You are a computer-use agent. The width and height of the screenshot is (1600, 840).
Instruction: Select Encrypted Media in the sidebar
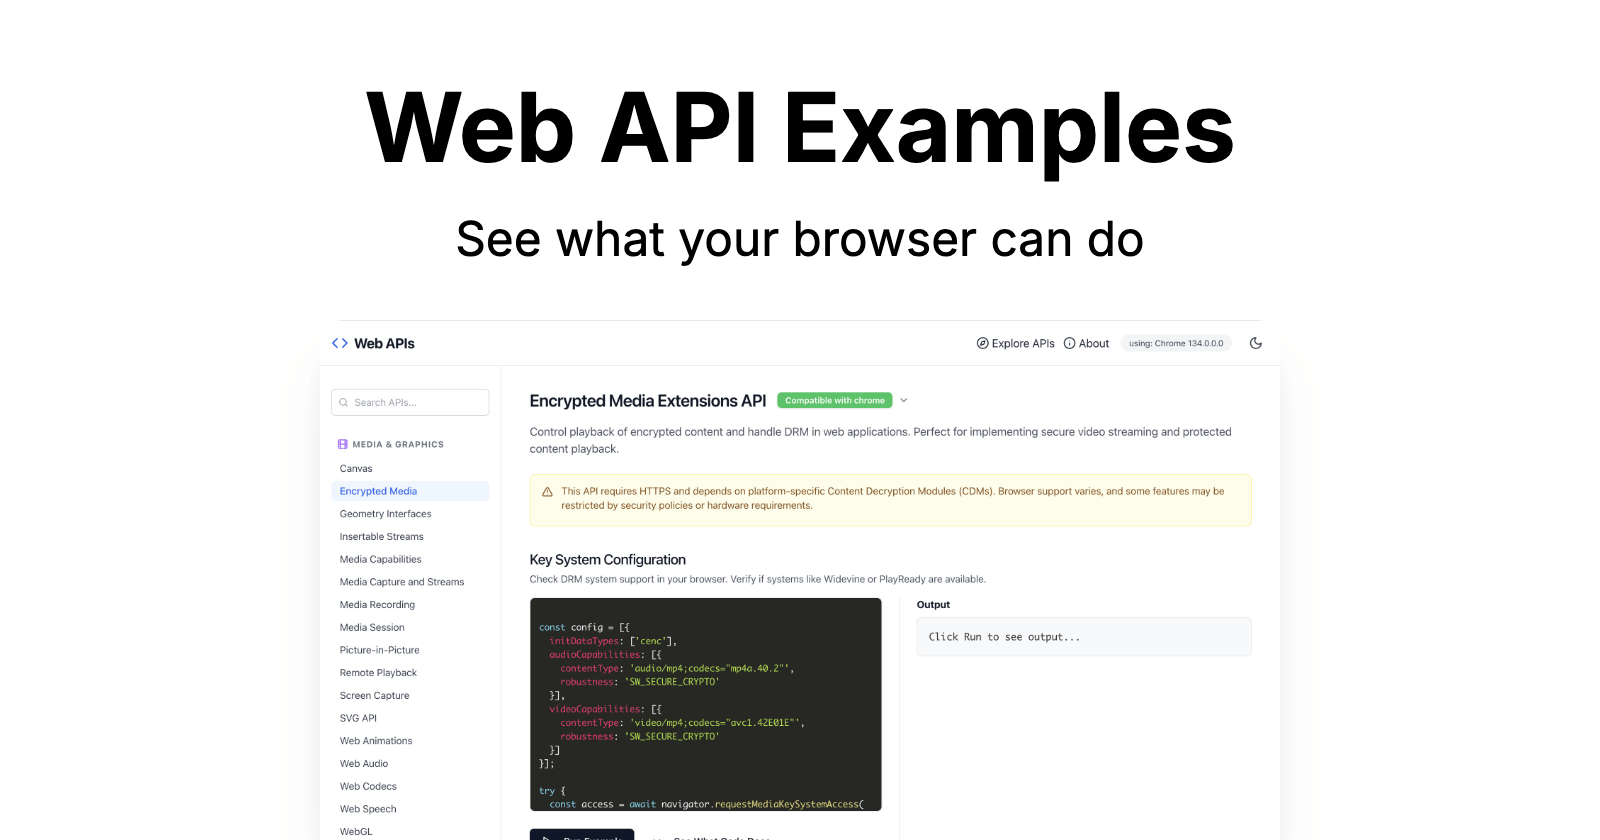pos(378,491)
